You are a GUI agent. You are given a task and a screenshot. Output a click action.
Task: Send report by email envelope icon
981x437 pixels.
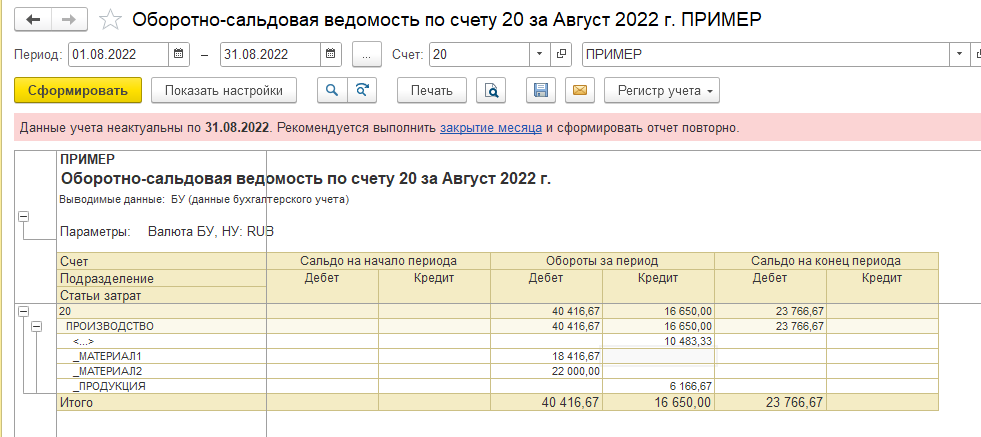(578, 91)
